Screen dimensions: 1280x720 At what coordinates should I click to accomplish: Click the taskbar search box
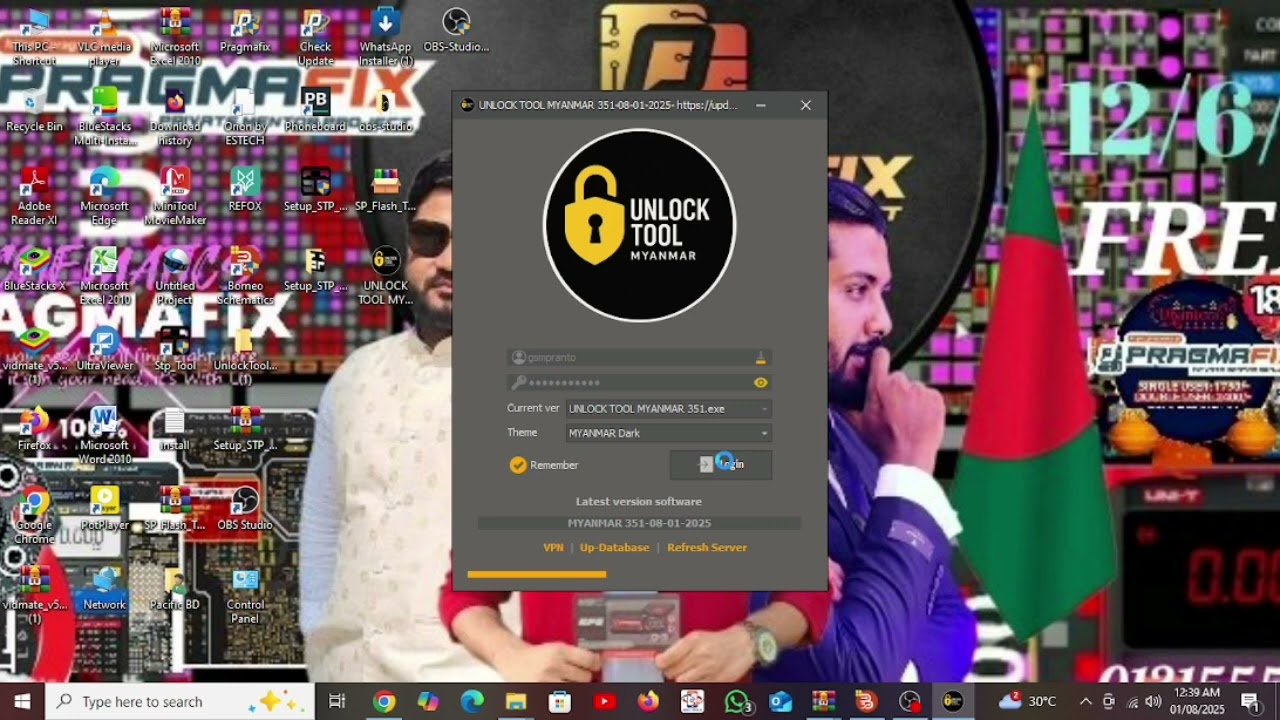181,701
